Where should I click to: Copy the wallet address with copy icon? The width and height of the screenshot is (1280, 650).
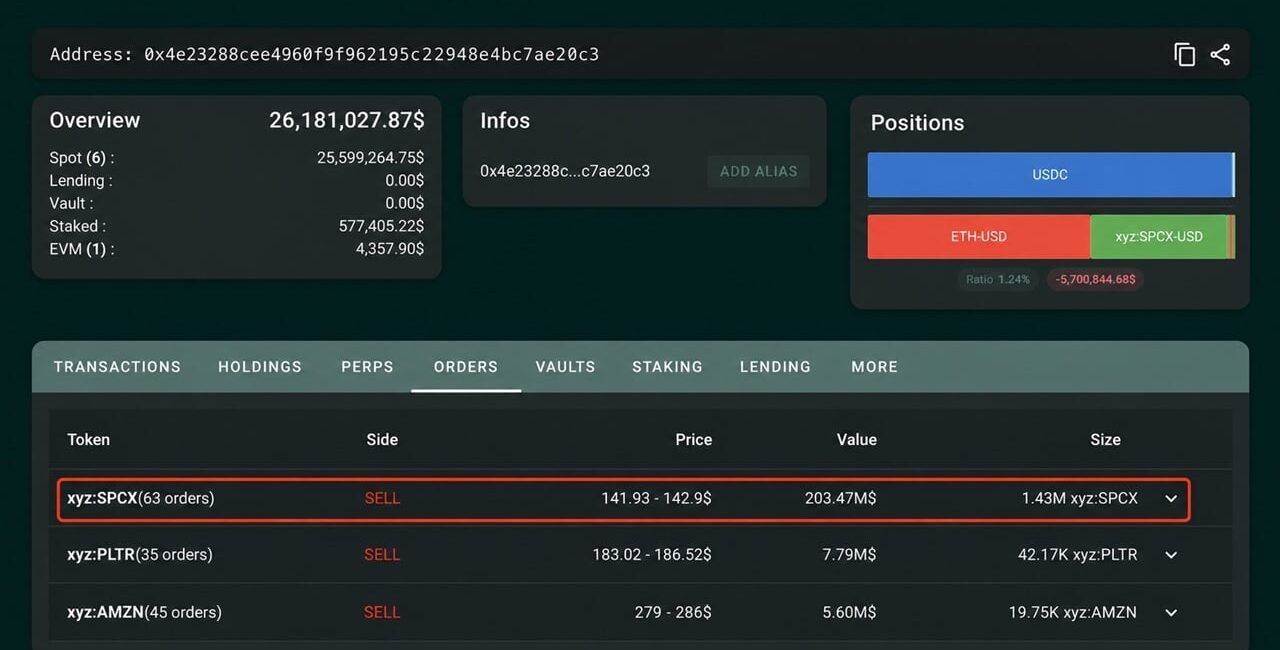(1184, 55)
